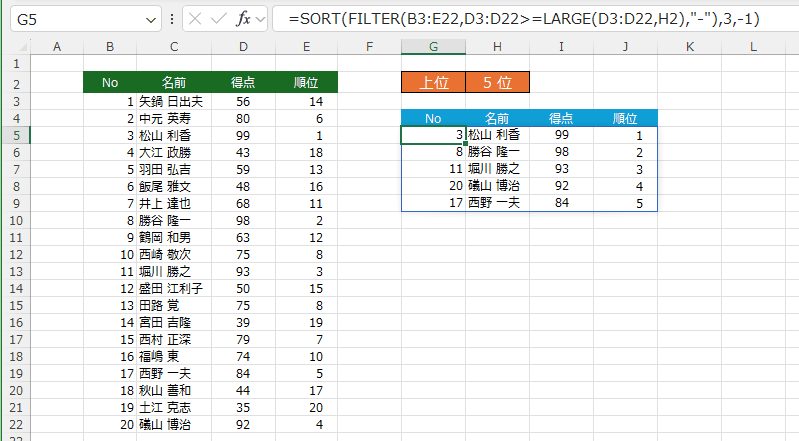Select the column D header
Screen dimensions: 799x441
tap(243, 48)
